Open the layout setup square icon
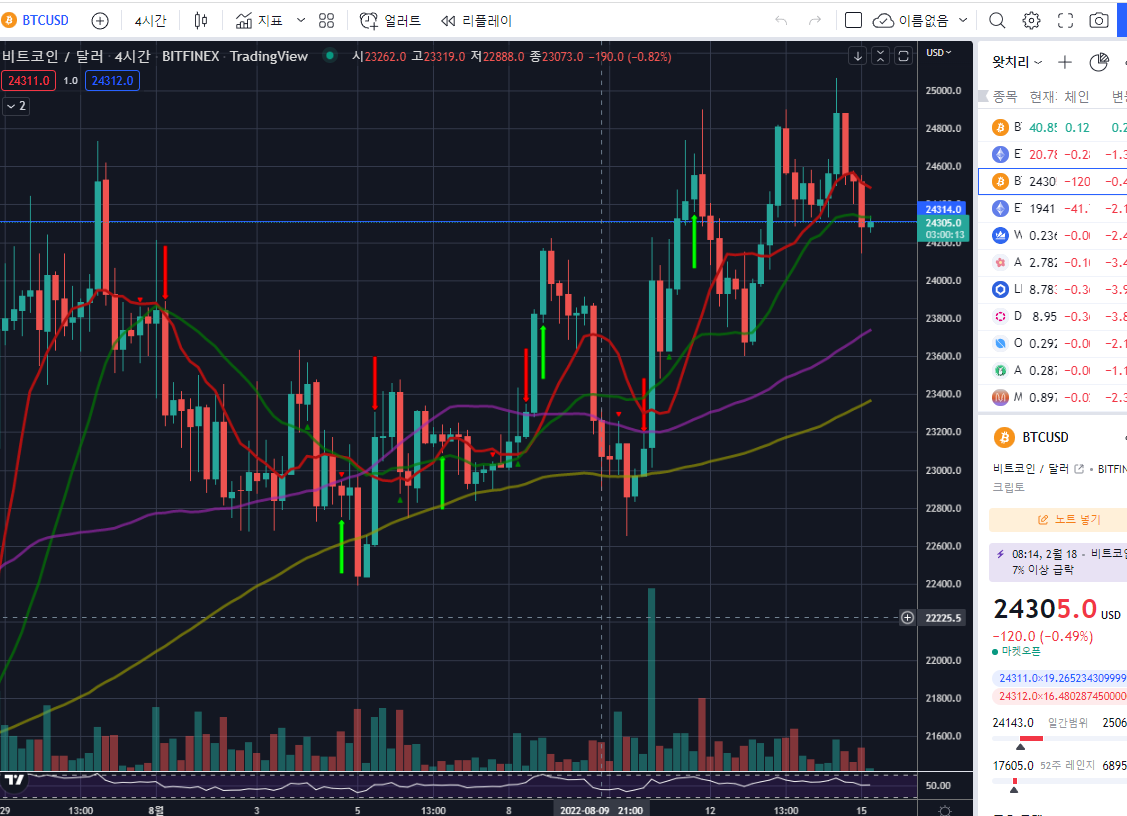The image size is (1127, 816). click(853, 20)
